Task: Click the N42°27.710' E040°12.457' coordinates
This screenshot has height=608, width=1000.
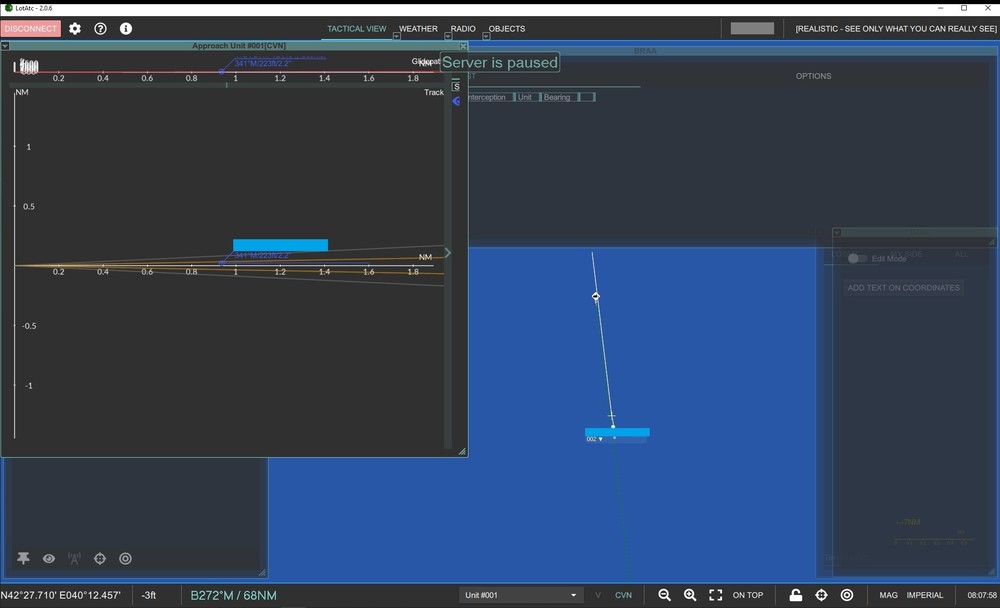Action: 61,595
